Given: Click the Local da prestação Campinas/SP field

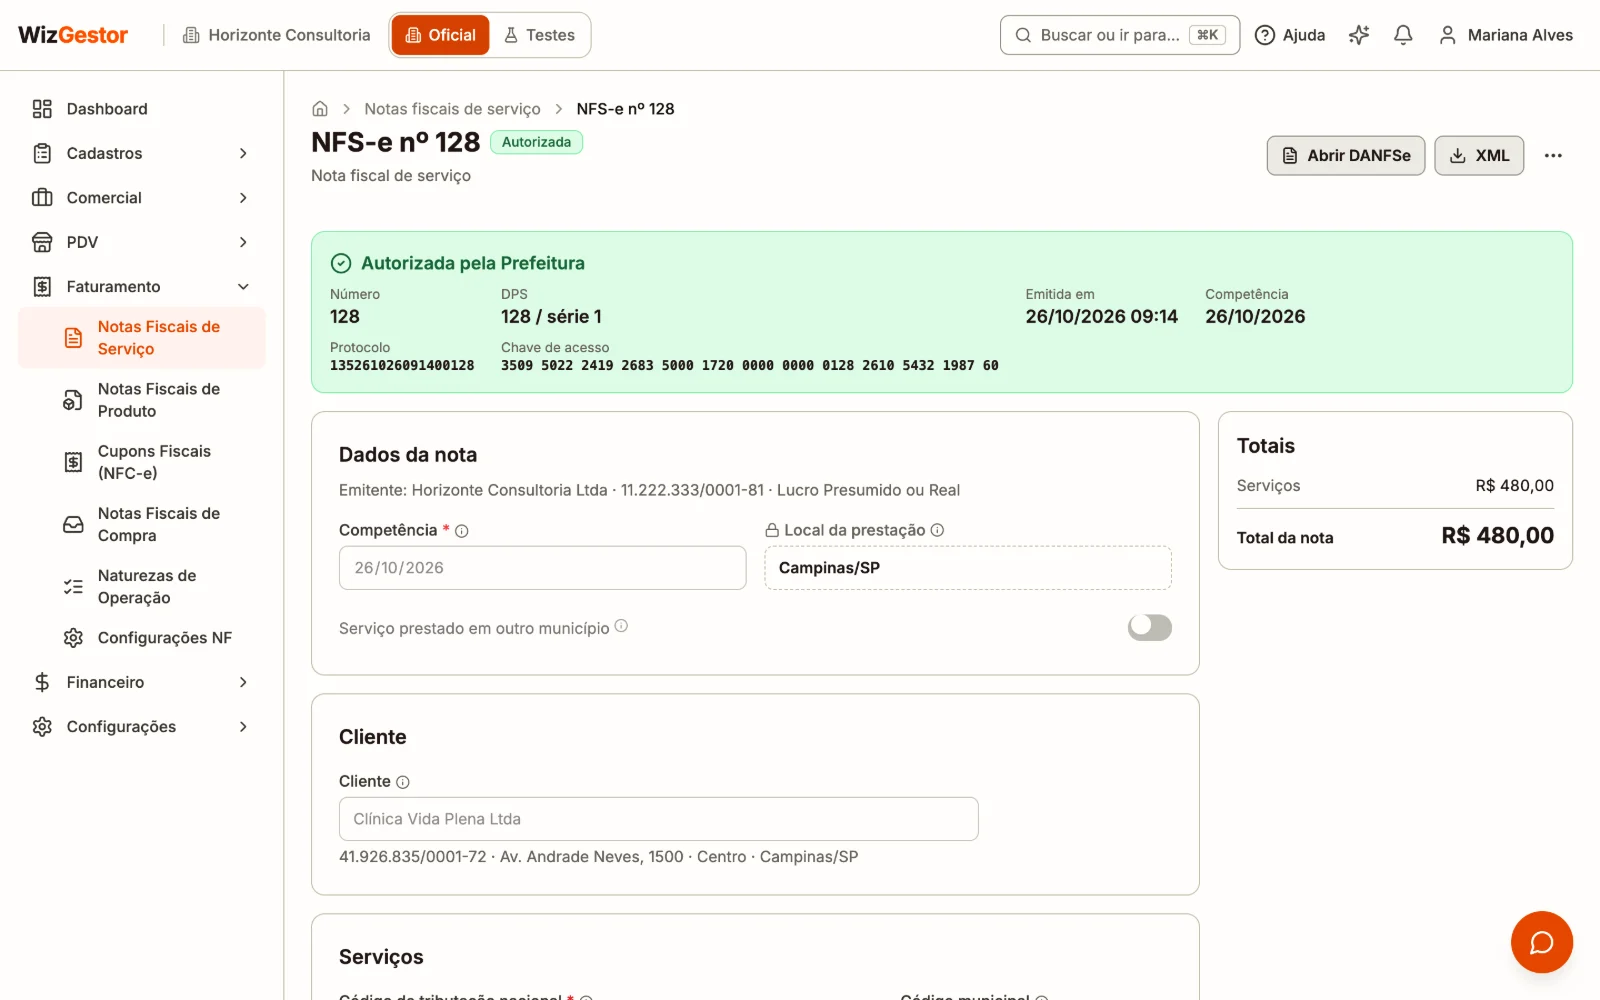Looking at the screenshot, I should [x=968, y=568].
